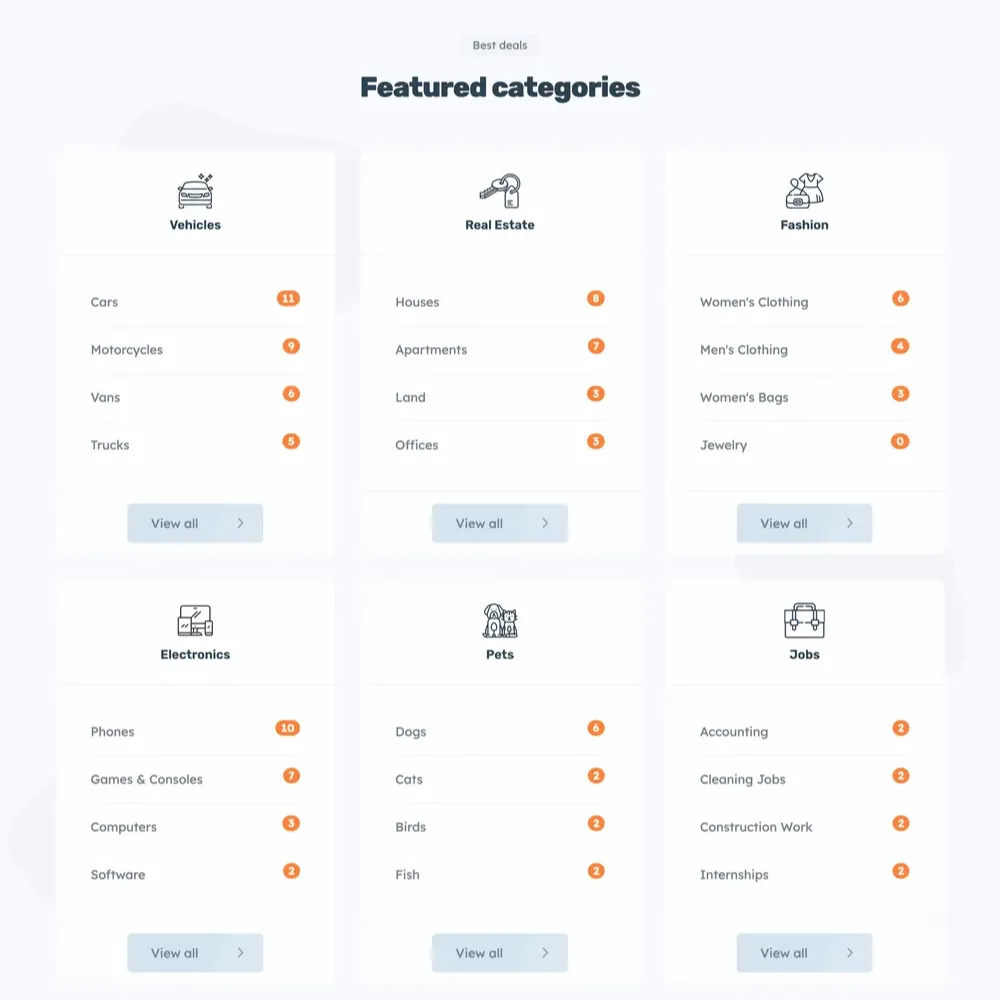Click the Pets dog and cat icon
This screenshot has height=1000, width=1000.
point(500,620)
